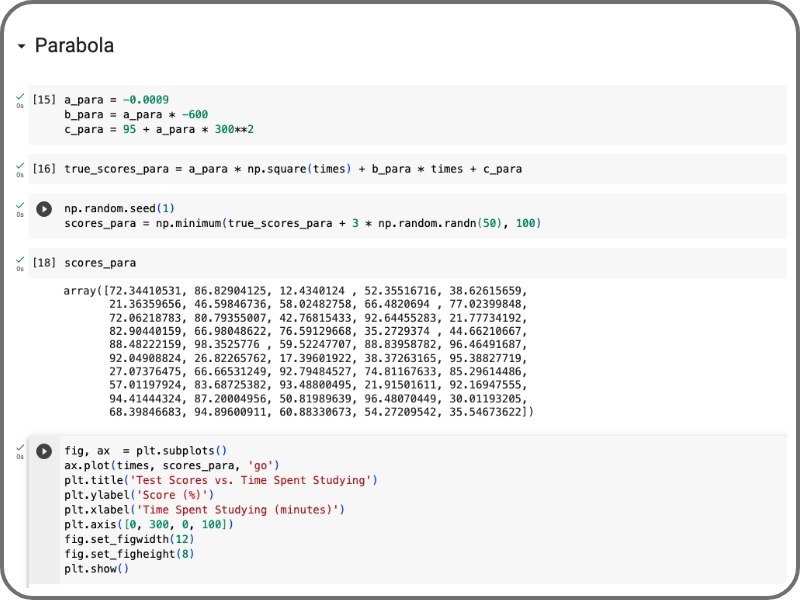Click the Parabola section heading
Image resolution: width=800 pixels, height=600 pixels.
pos(74,45)
